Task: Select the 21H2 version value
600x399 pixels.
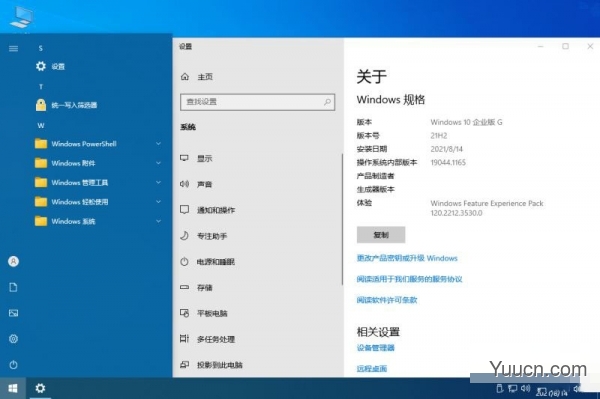Action: pyautogui.click(x=439, y=136)
